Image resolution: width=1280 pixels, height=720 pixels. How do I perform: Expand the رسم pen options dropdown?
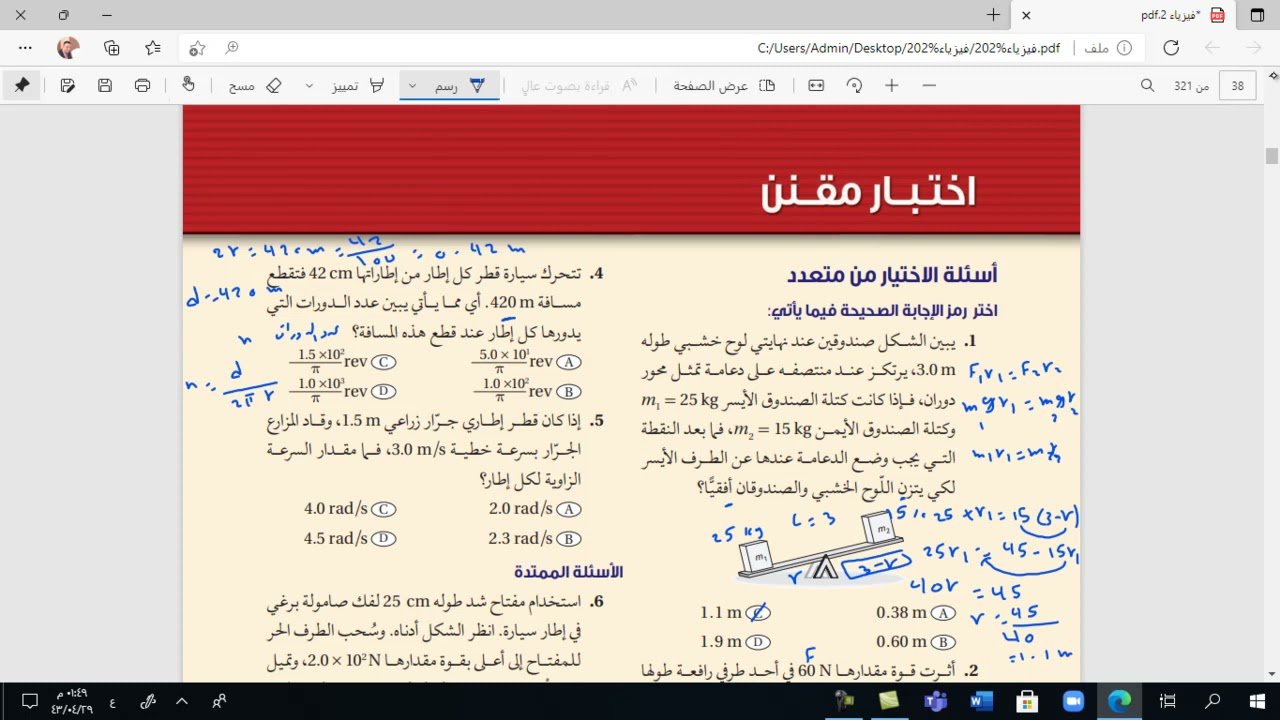click(411, 86)
